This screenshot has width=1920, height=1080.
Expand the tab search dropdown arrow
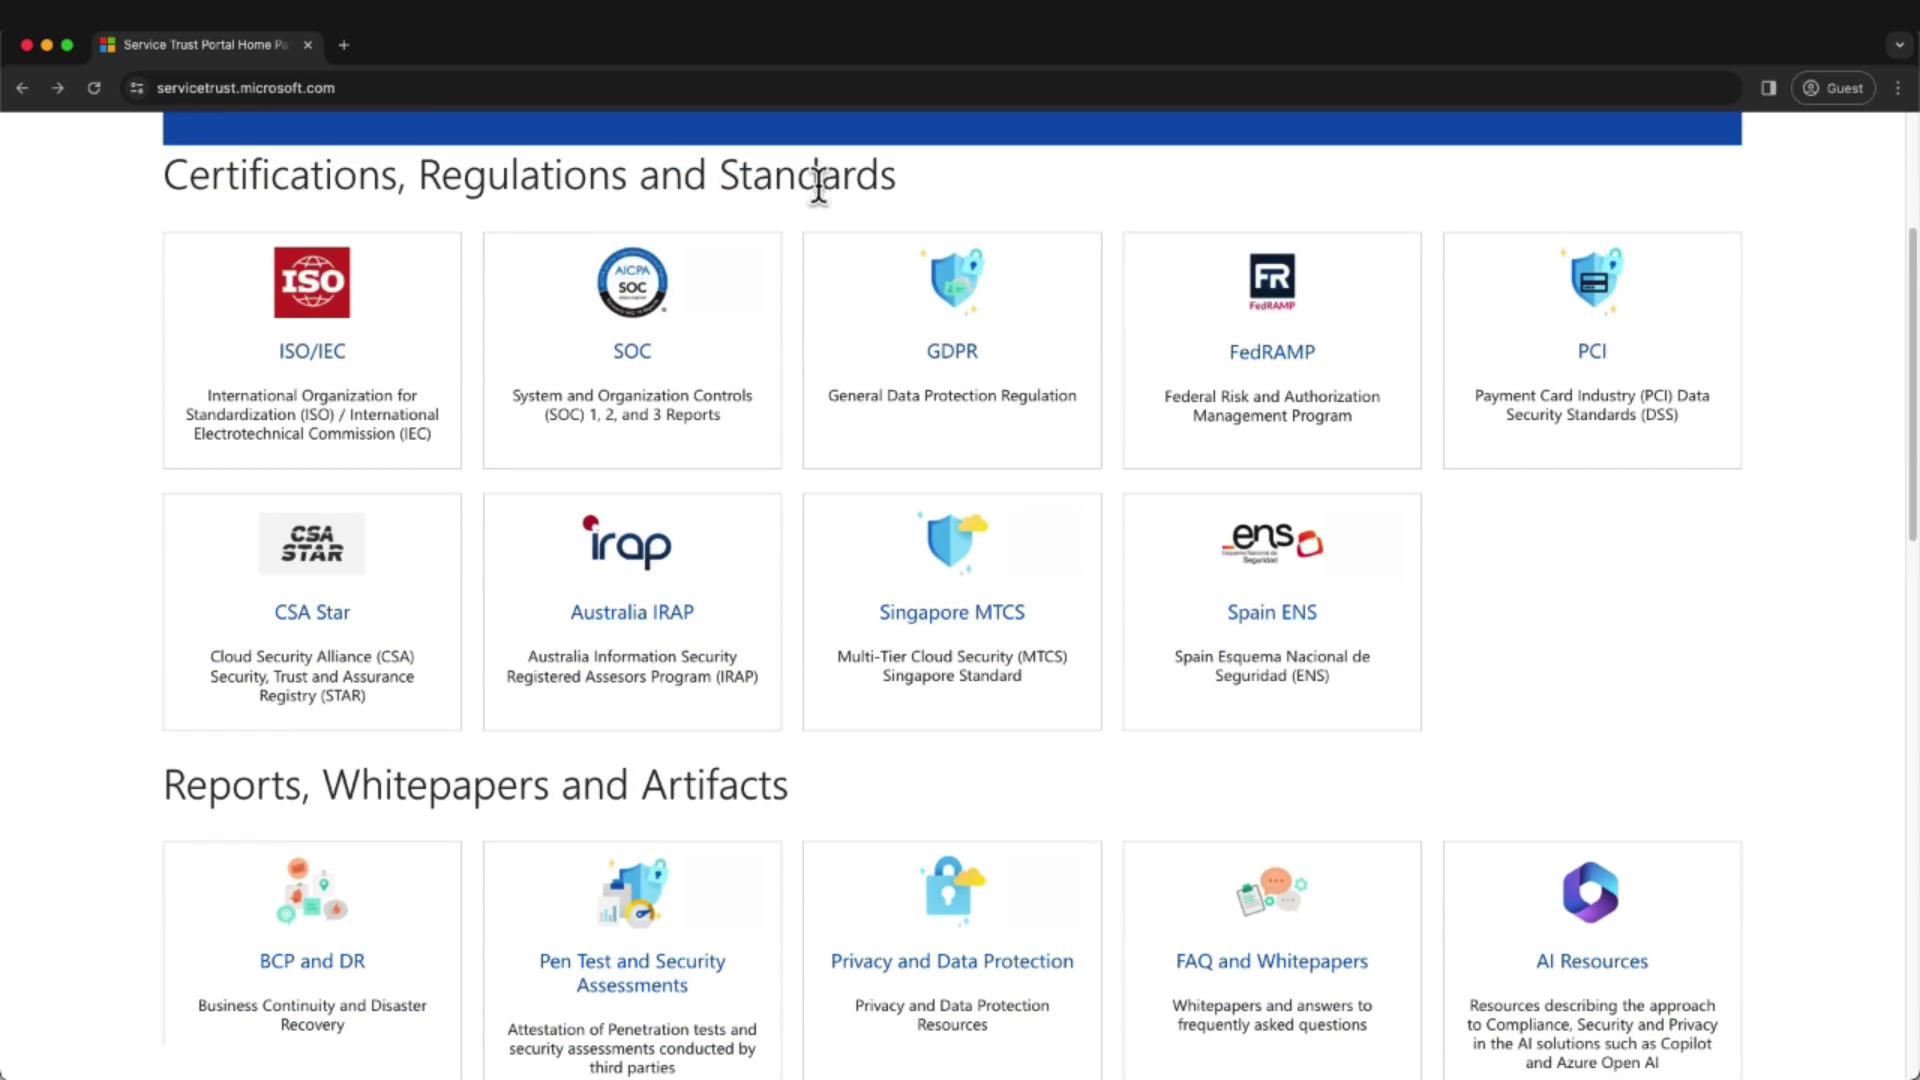click(x=1899, y=45)
